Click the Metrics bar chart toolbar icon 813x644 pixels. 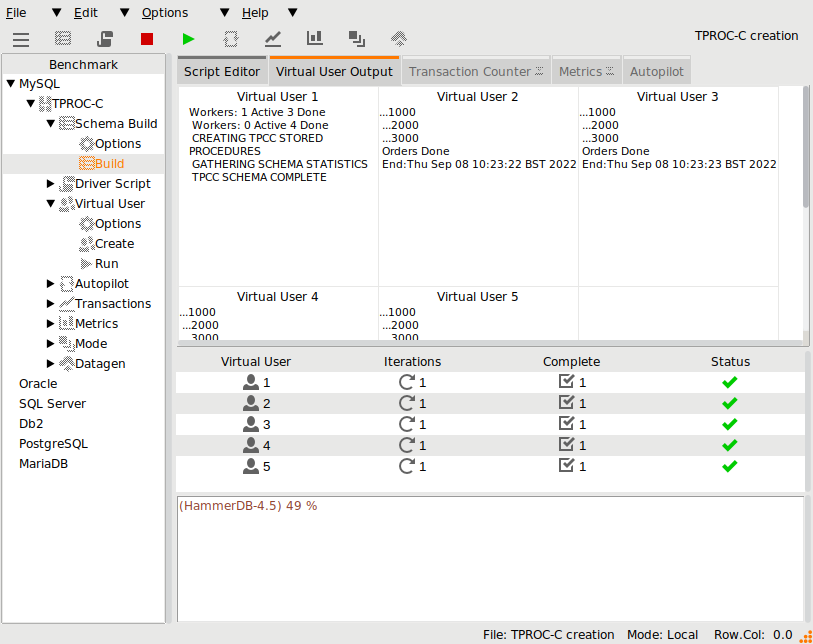pos(315,38)
